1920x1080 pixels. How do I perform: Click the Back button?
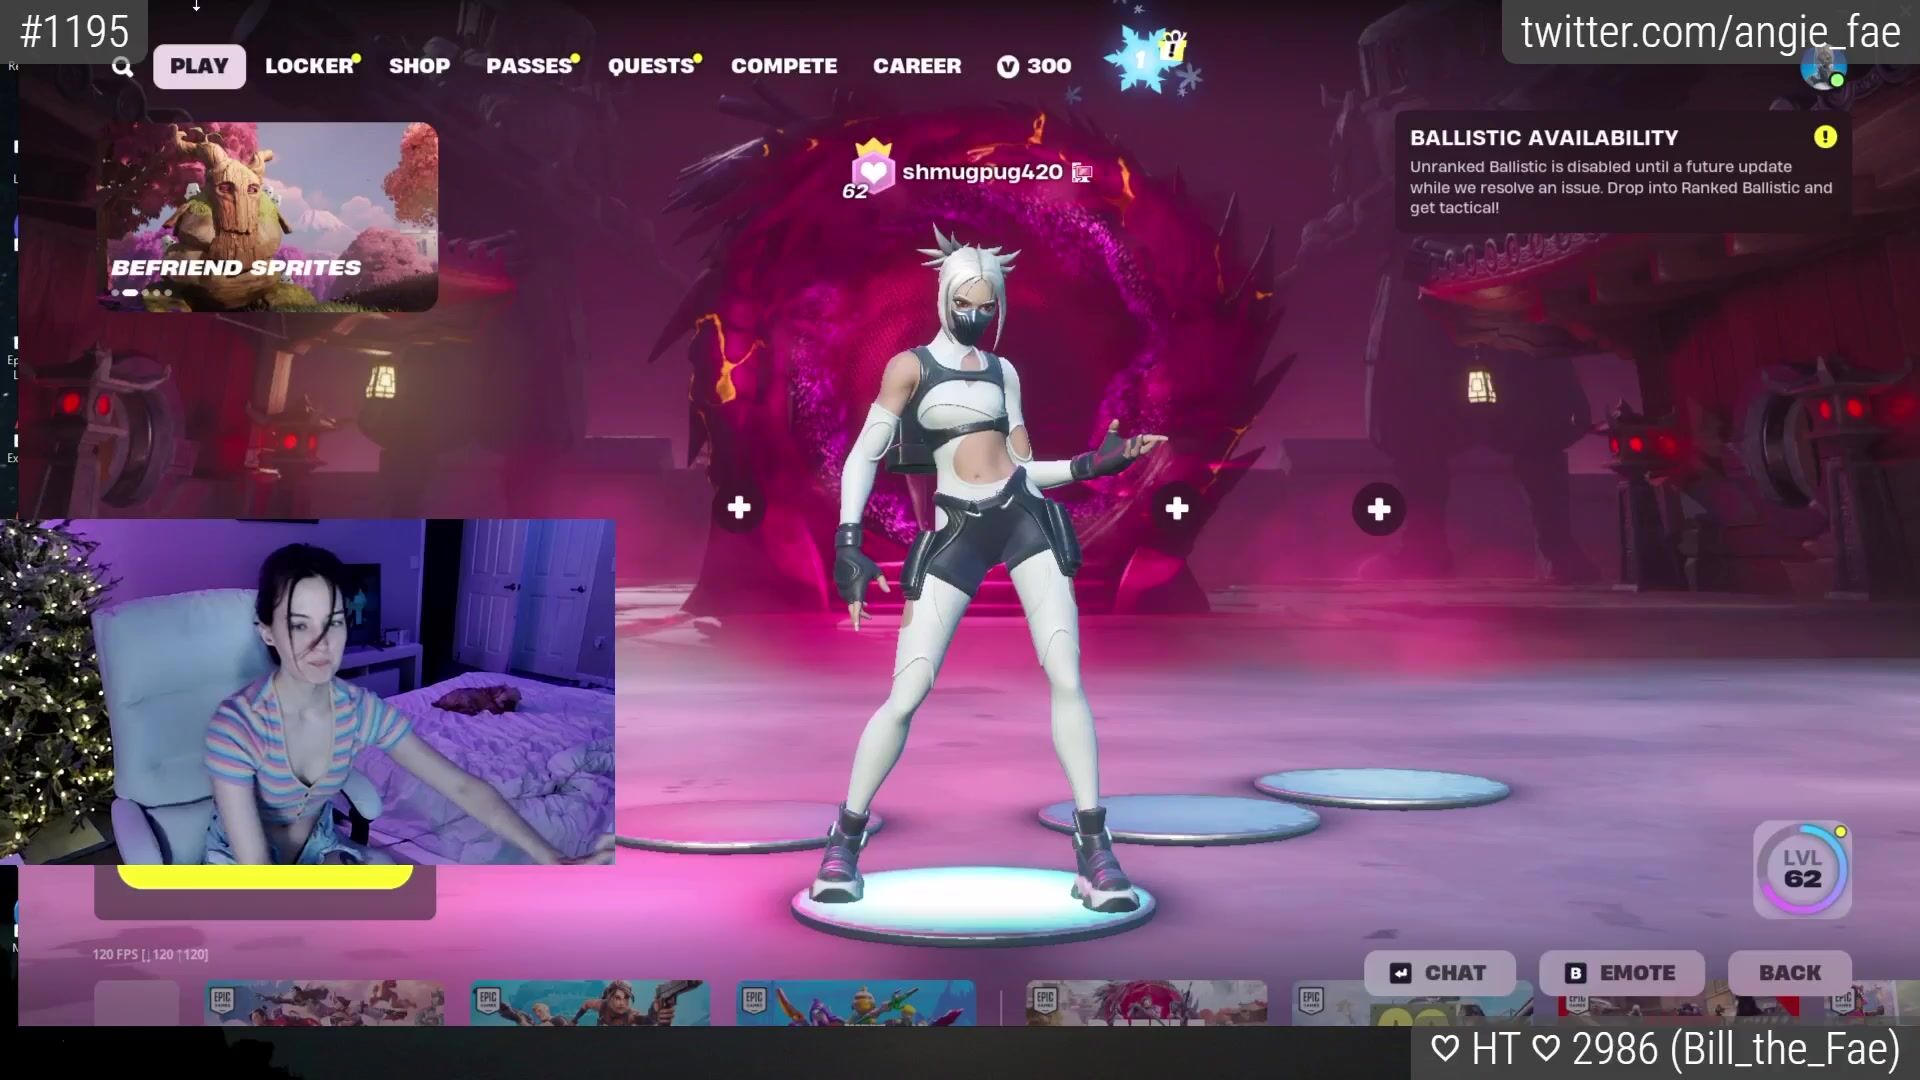(x=1790, y=973)
